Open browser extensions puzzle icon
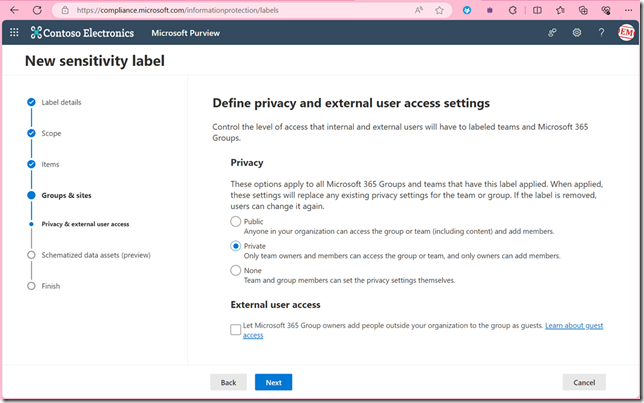Viewport: 644px width, 403px height. (513, 10)
